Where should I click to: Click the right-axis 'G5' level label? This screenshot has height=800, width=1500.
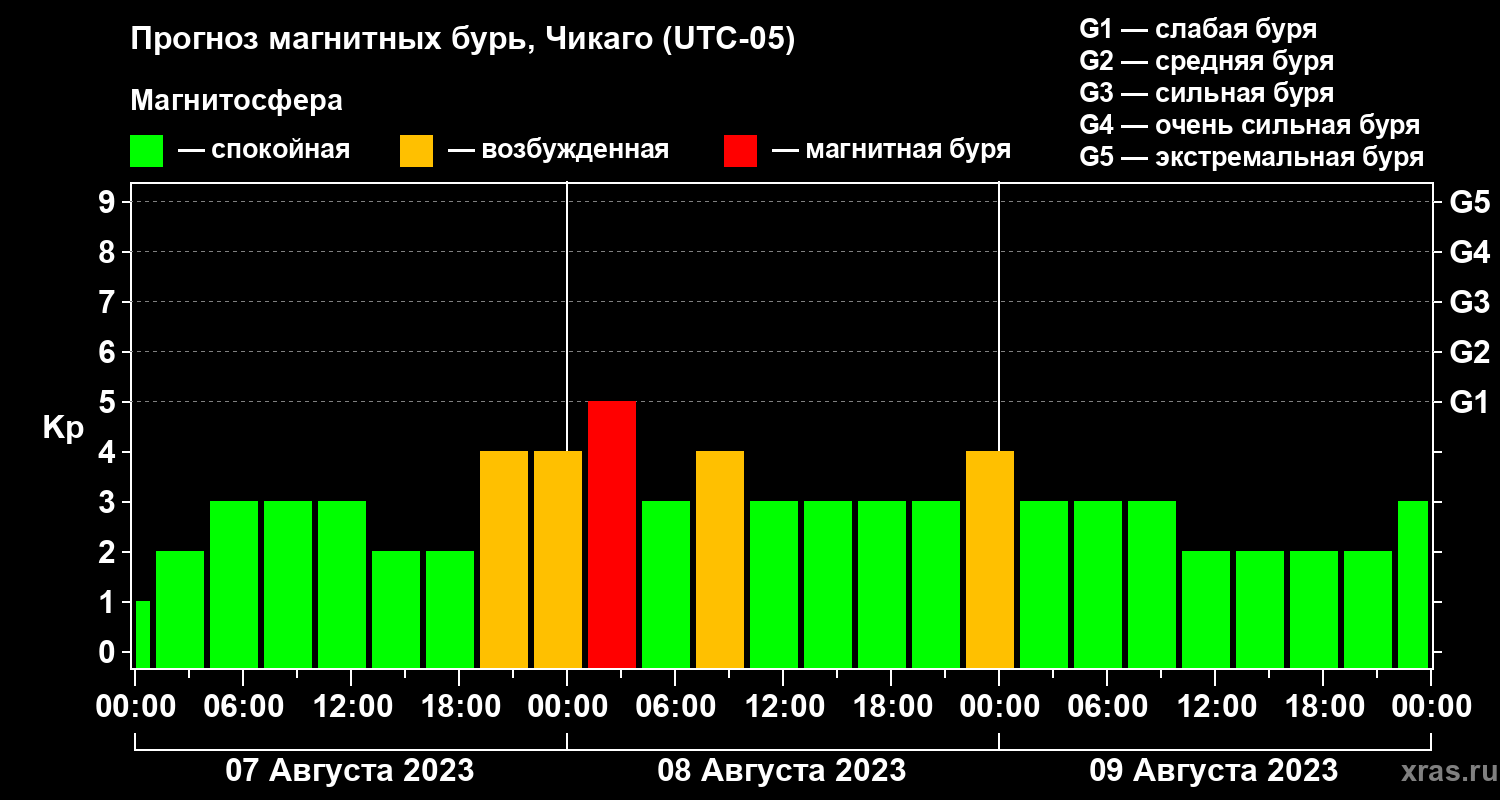1469,202
